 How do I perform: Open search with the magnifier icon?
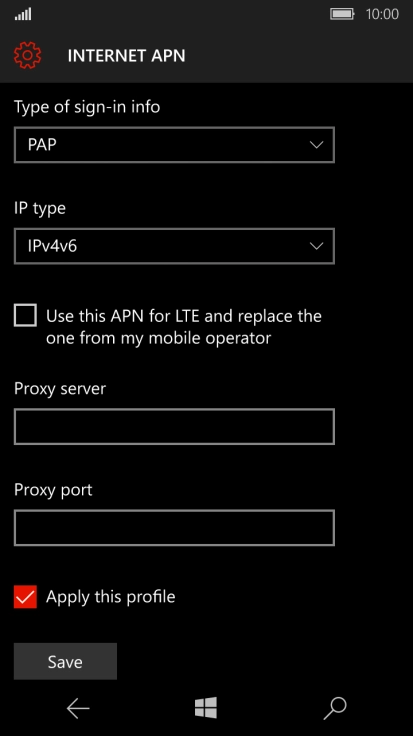[335, 708]
